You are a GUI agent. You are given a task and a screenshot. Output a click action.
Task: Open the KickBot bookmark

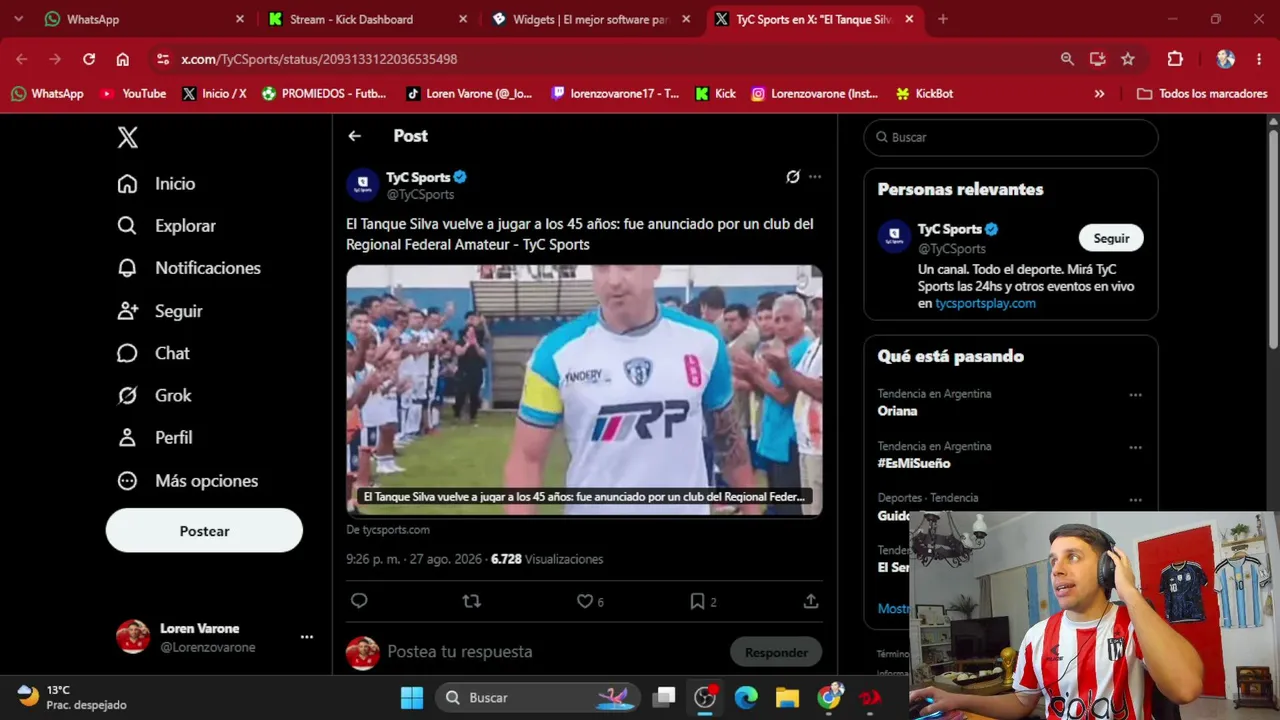924,94
